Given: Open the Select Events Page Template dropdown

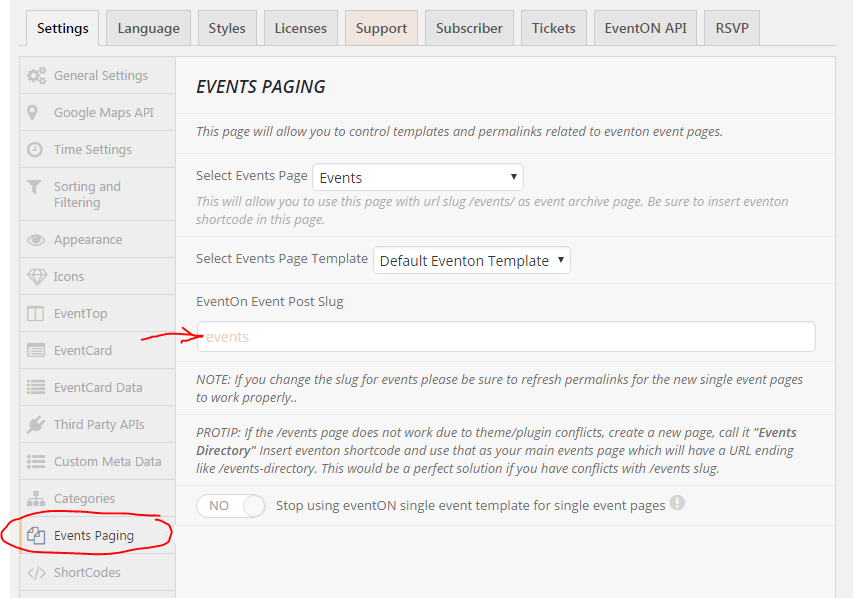Looking at the screenshot, I should click(x=472, y=261).
